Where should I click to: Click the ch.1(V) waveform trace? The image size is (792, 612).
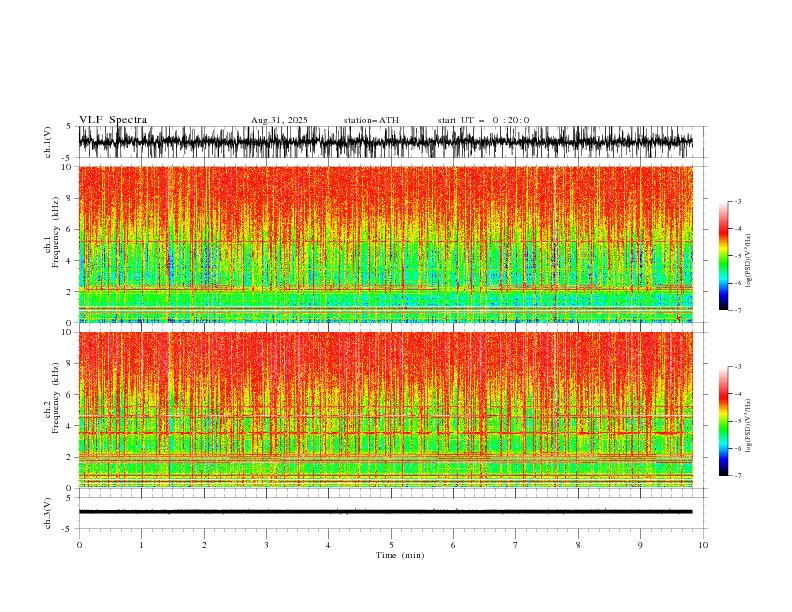386,142
